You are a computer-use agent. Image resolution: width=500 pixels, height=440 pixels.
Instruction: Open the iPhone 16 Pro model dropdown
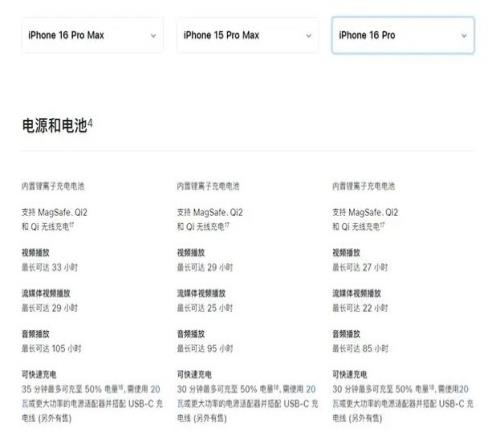(x=403, y=35)
